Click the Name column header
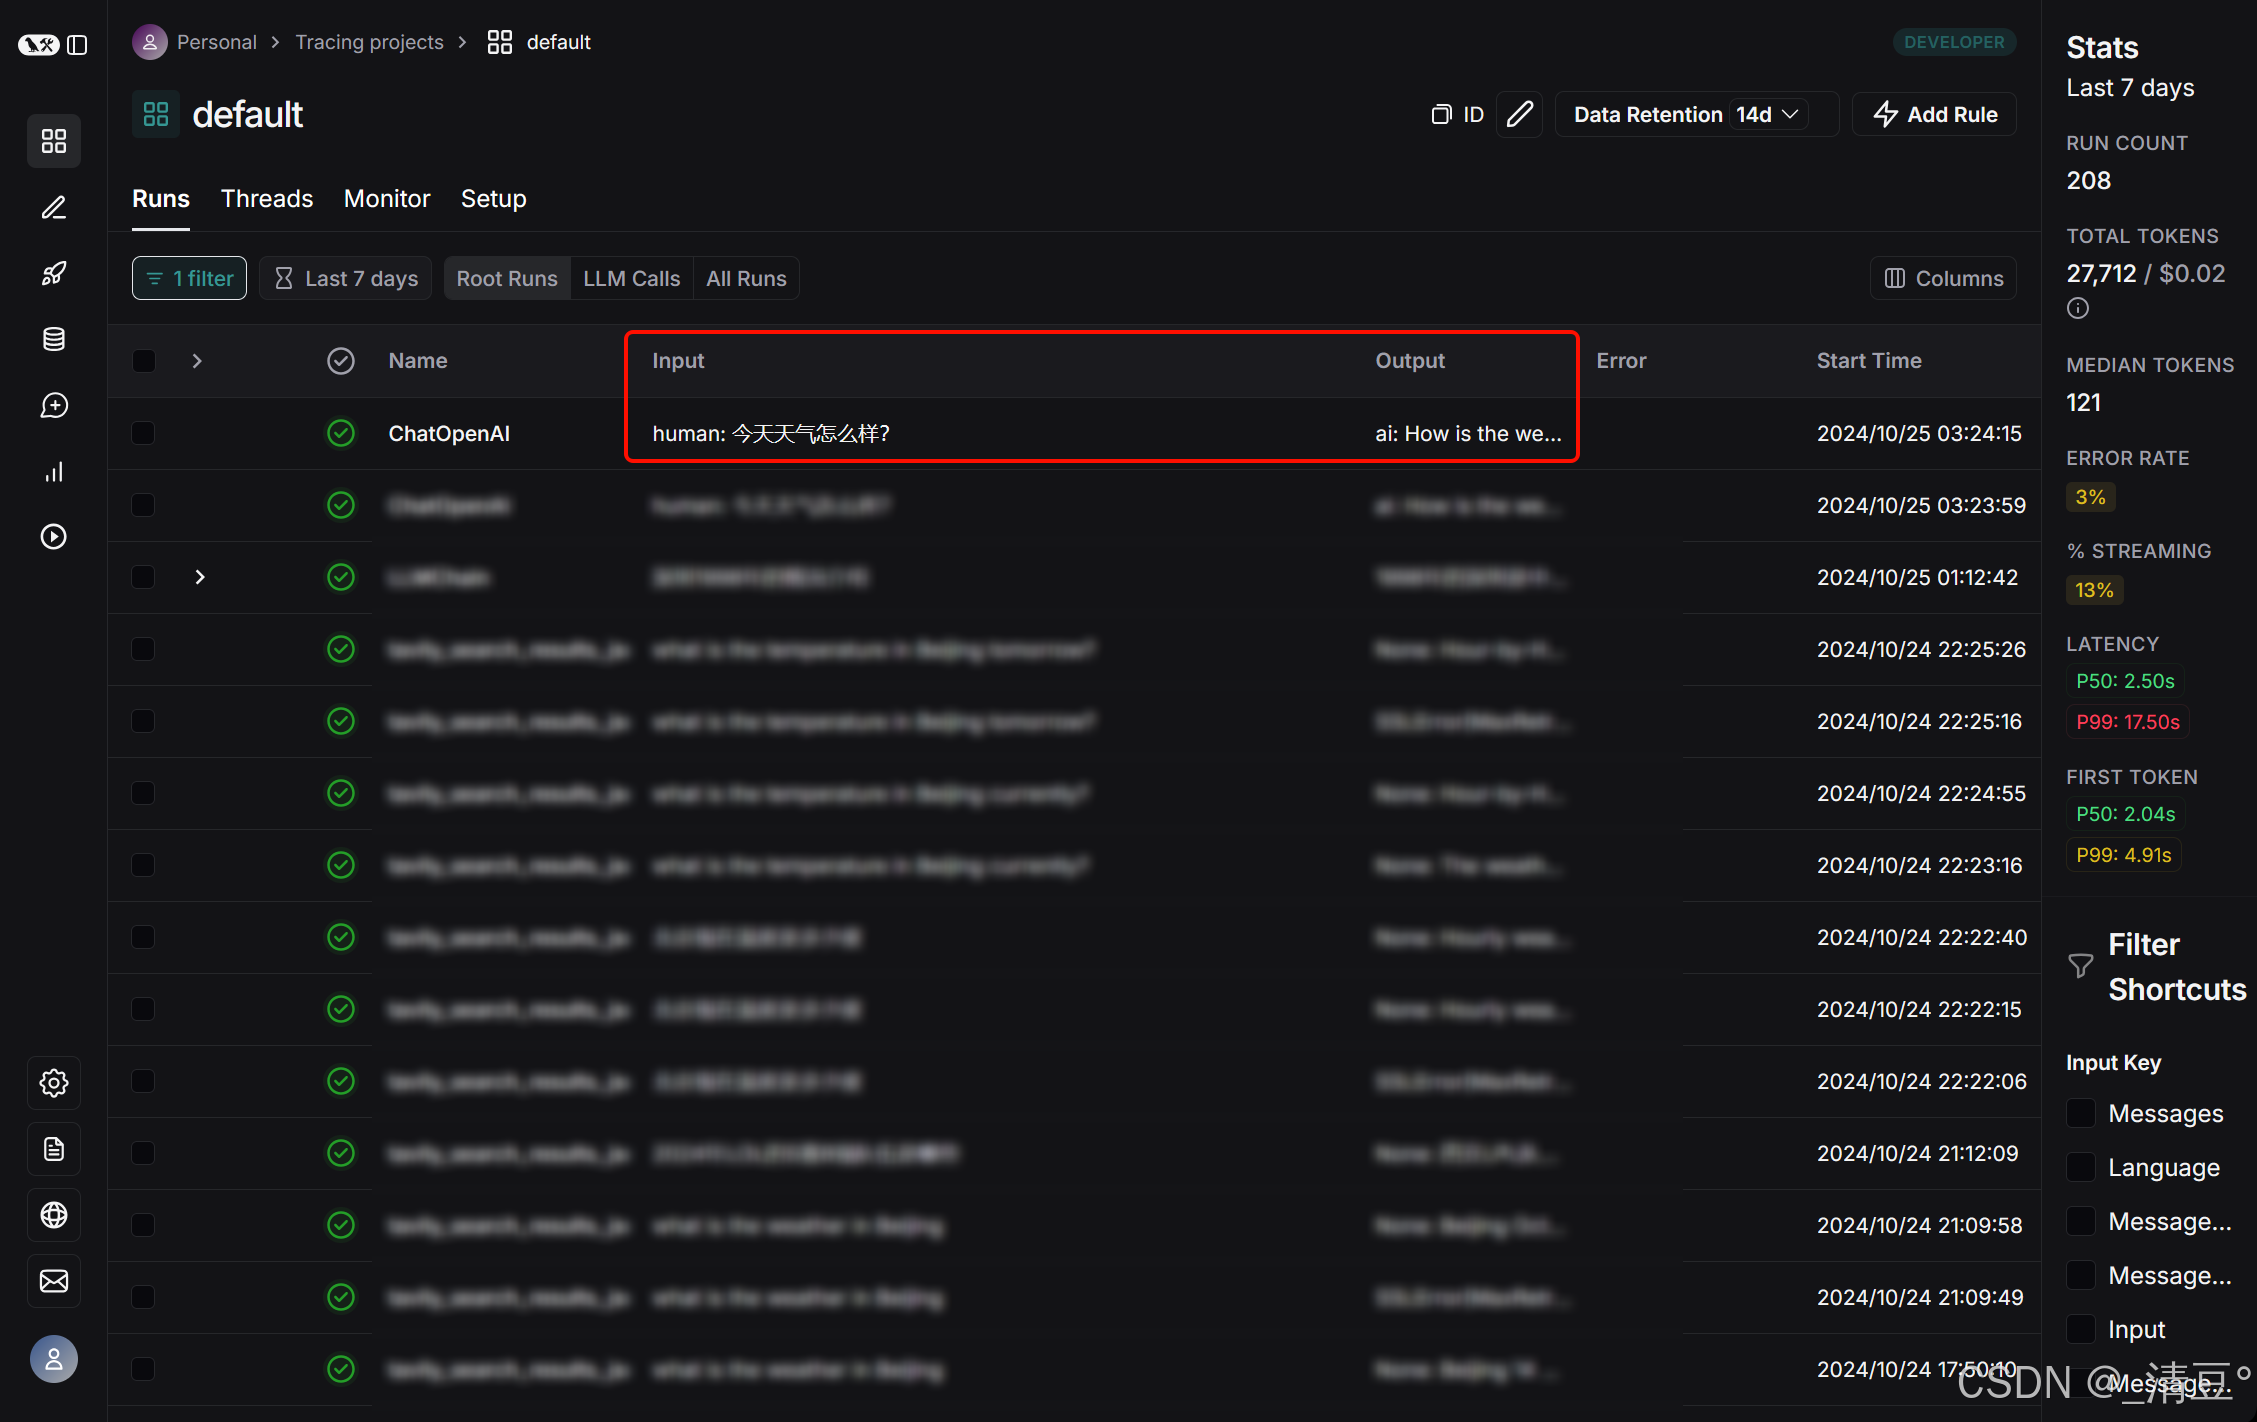 click(x=418, y=361)
